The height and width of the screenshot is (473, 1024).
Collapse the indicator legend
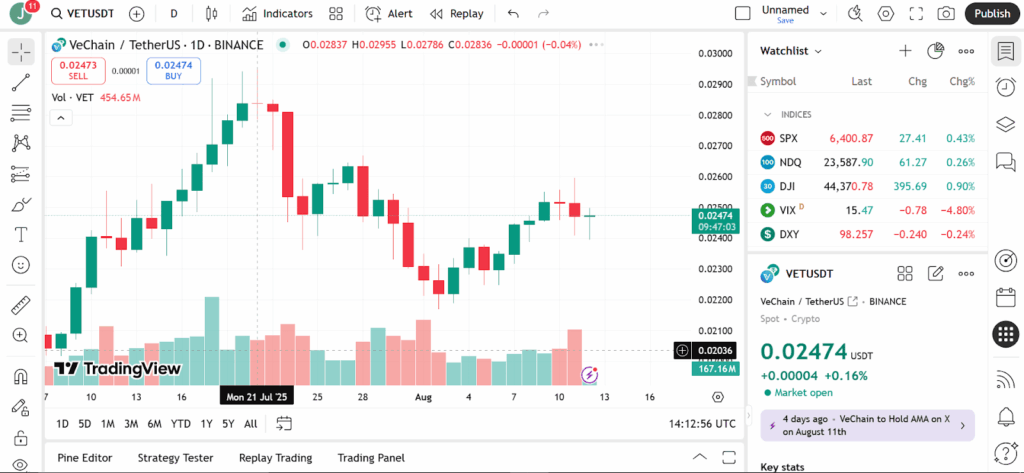(61, 118)
